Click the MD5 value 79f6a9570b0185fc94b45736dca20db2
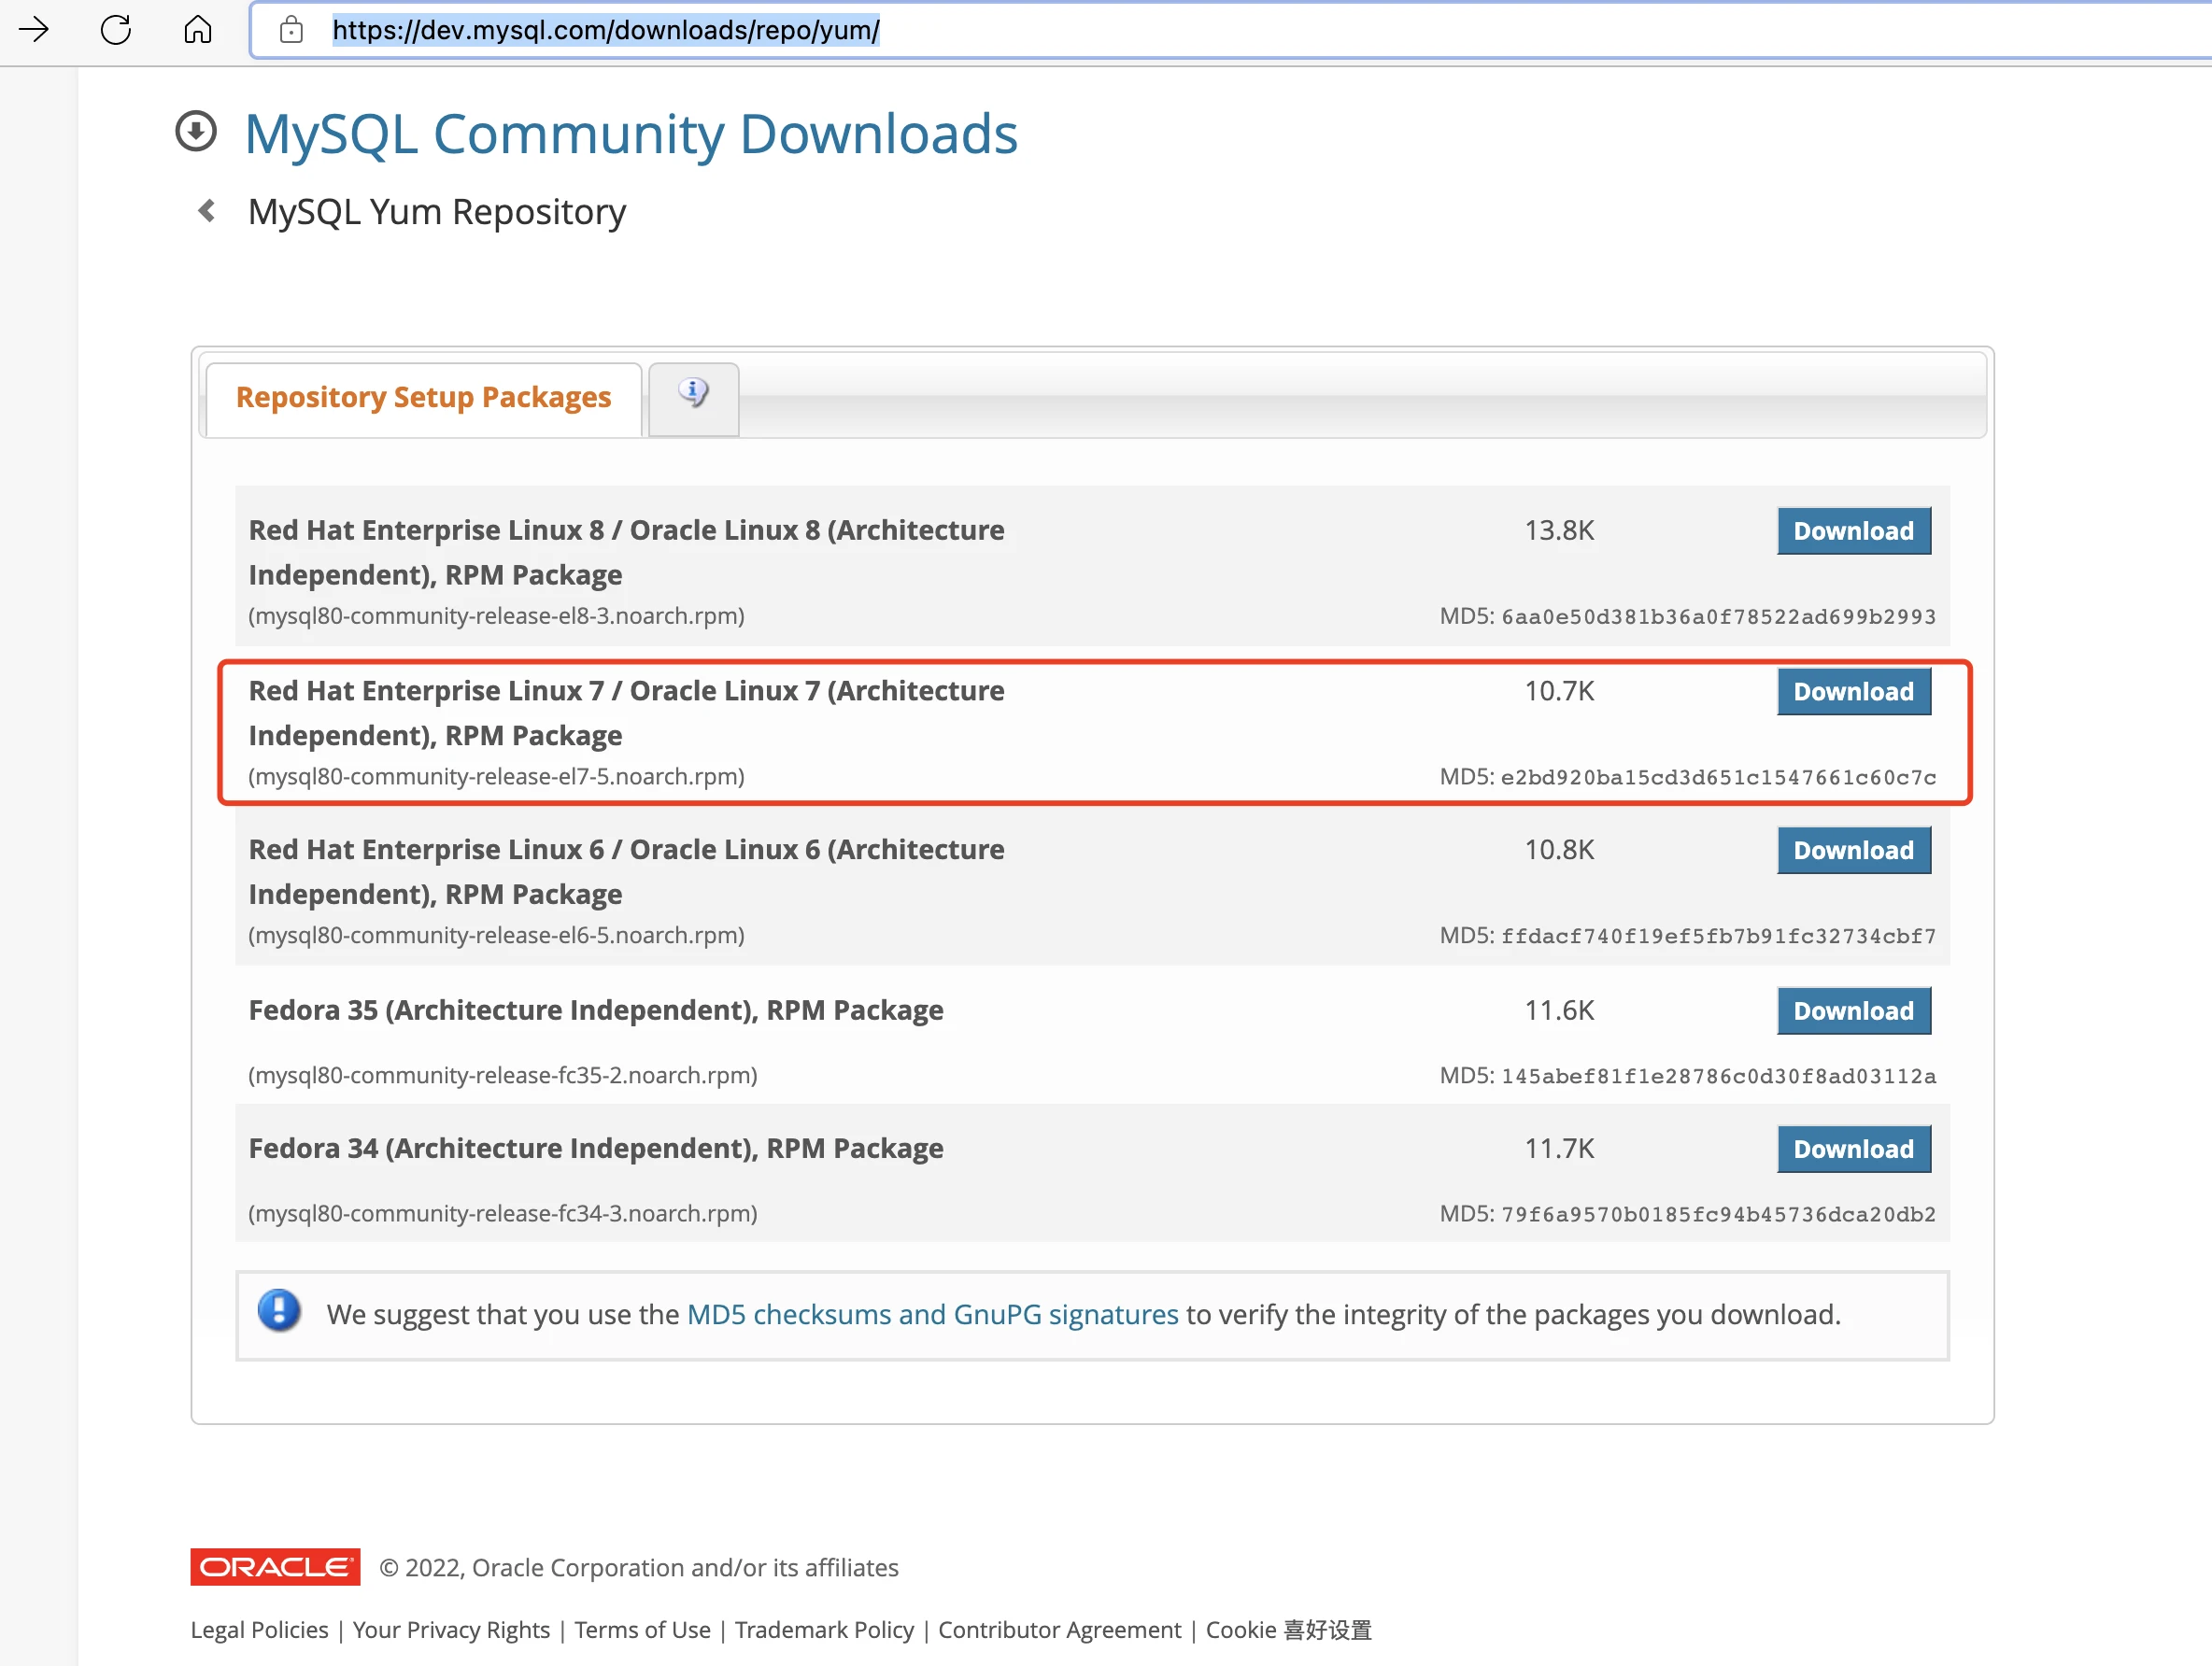Screen dimensions: 2212x1666 tap(1718, 1215)
